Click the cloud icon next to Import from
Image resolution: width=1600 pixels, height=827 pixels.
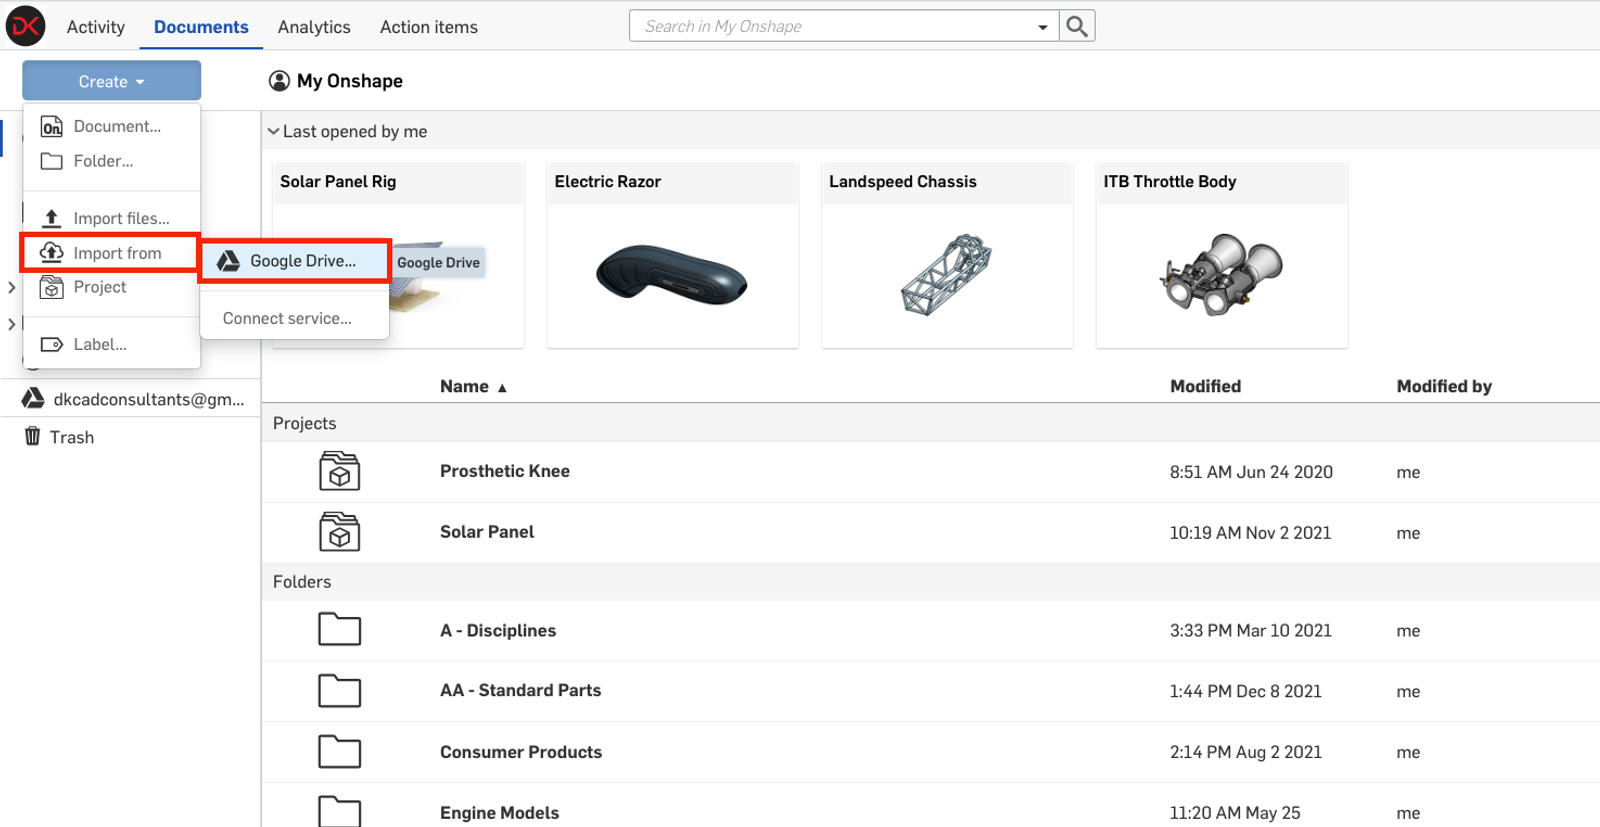[x=51, y=252]
